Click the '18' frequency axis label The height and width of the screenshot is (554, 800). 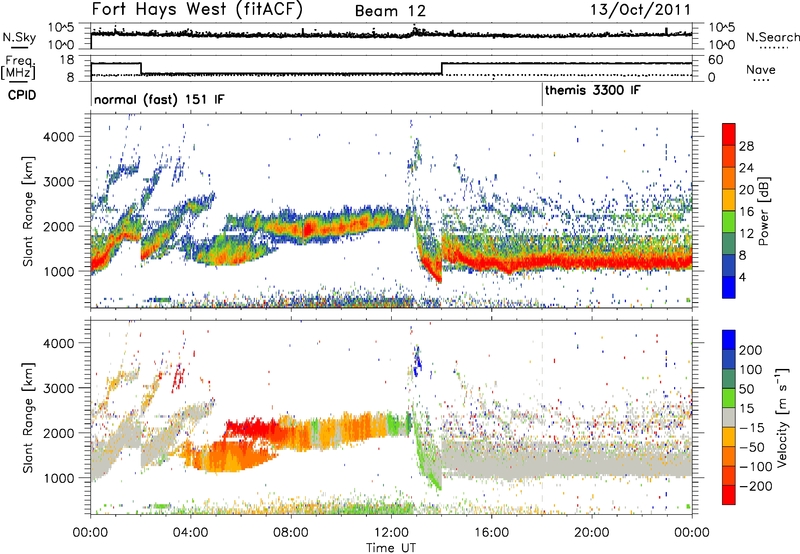(x=66, y=60)
